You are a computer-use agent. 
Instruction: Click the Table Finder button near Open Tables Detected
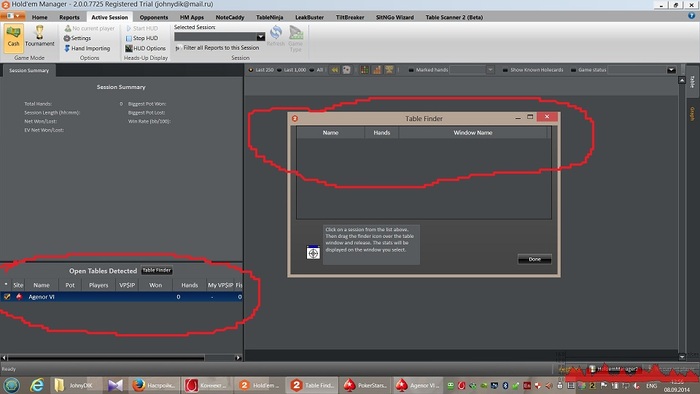(157, 270)
